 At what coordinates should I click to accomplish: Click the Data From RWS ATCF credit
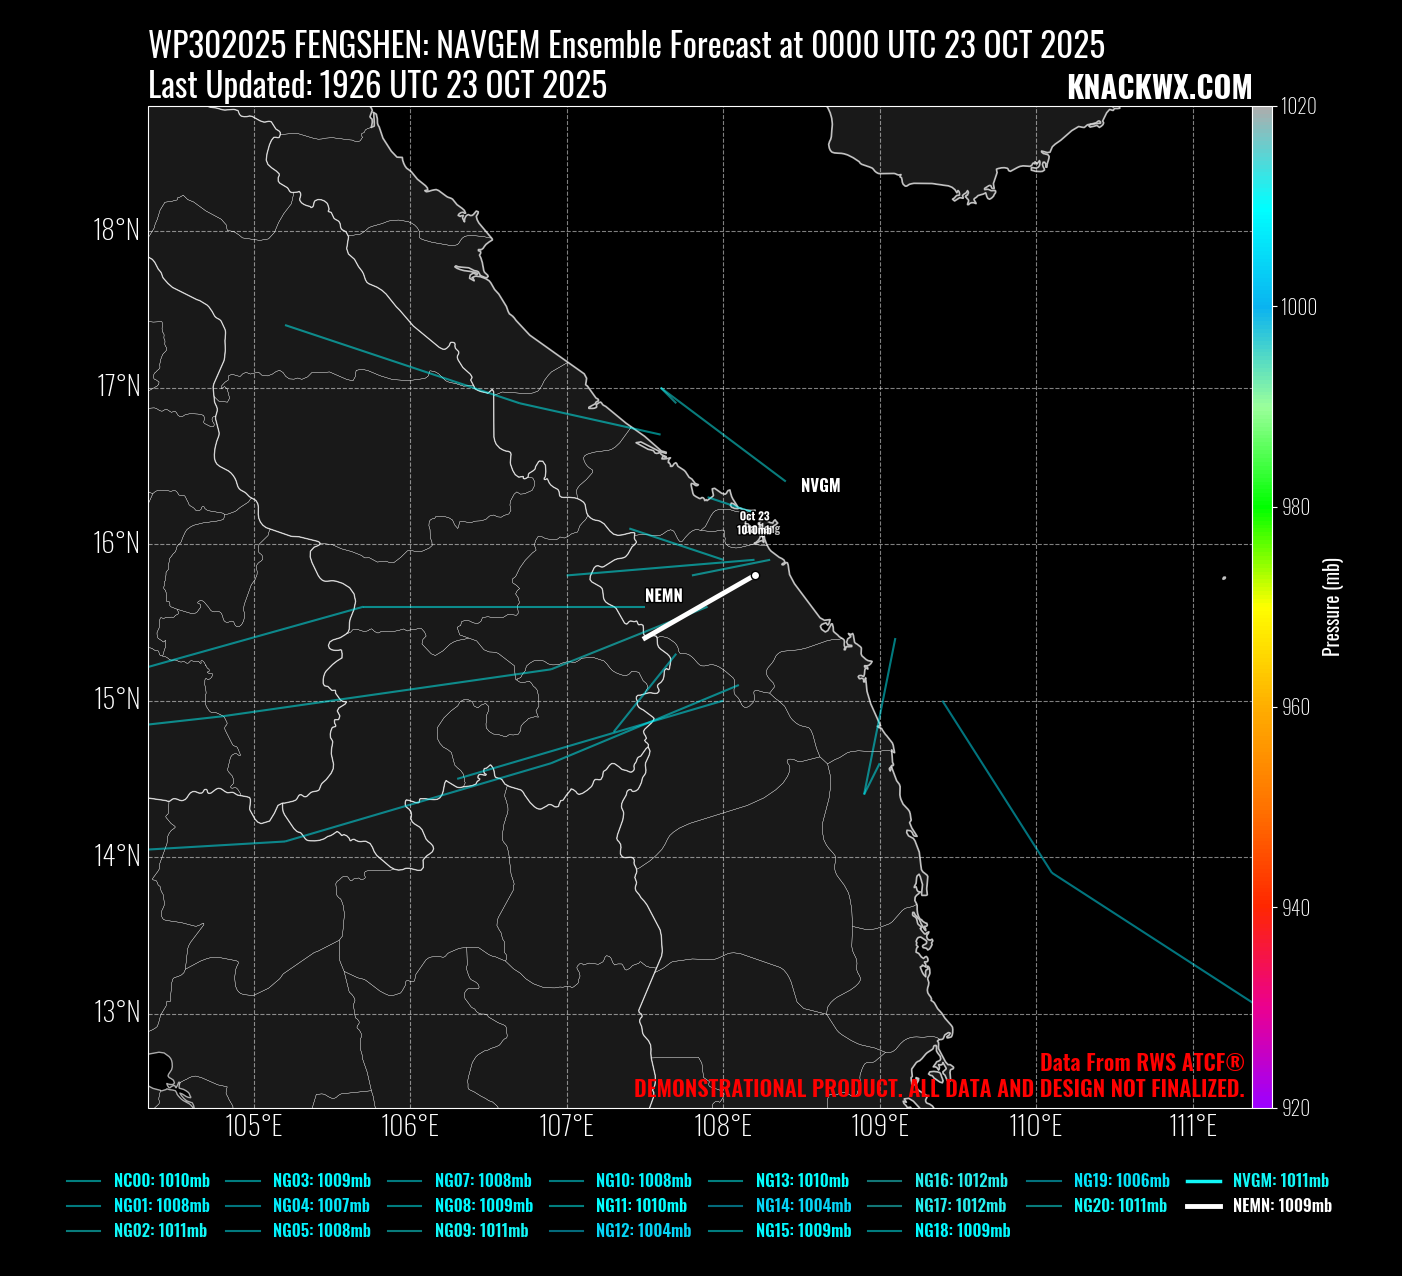[1142, 1062]
